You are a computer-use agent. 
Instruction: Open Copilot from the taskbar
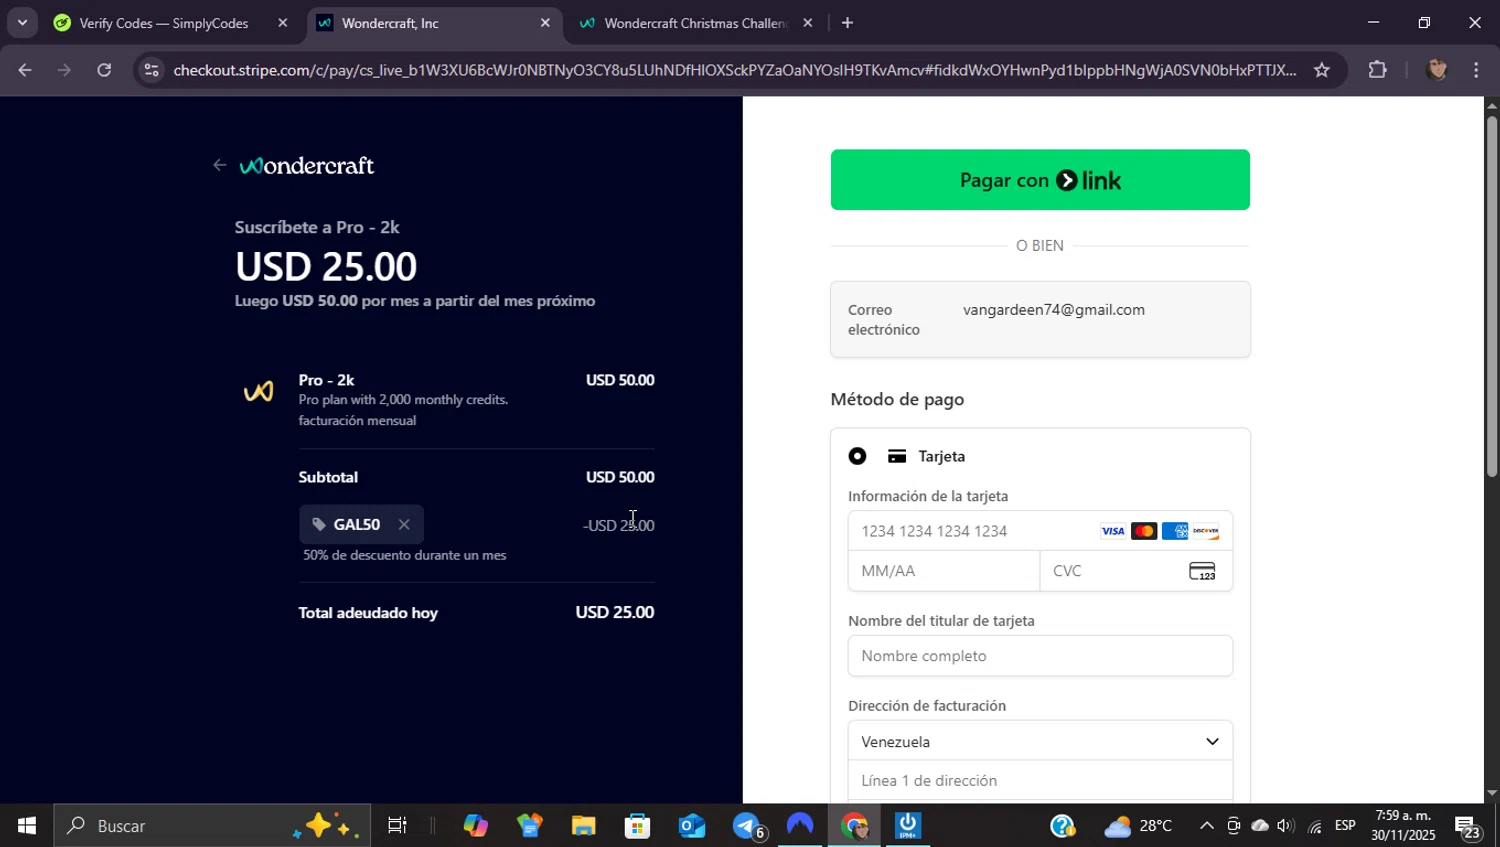[x=475, y=826]
